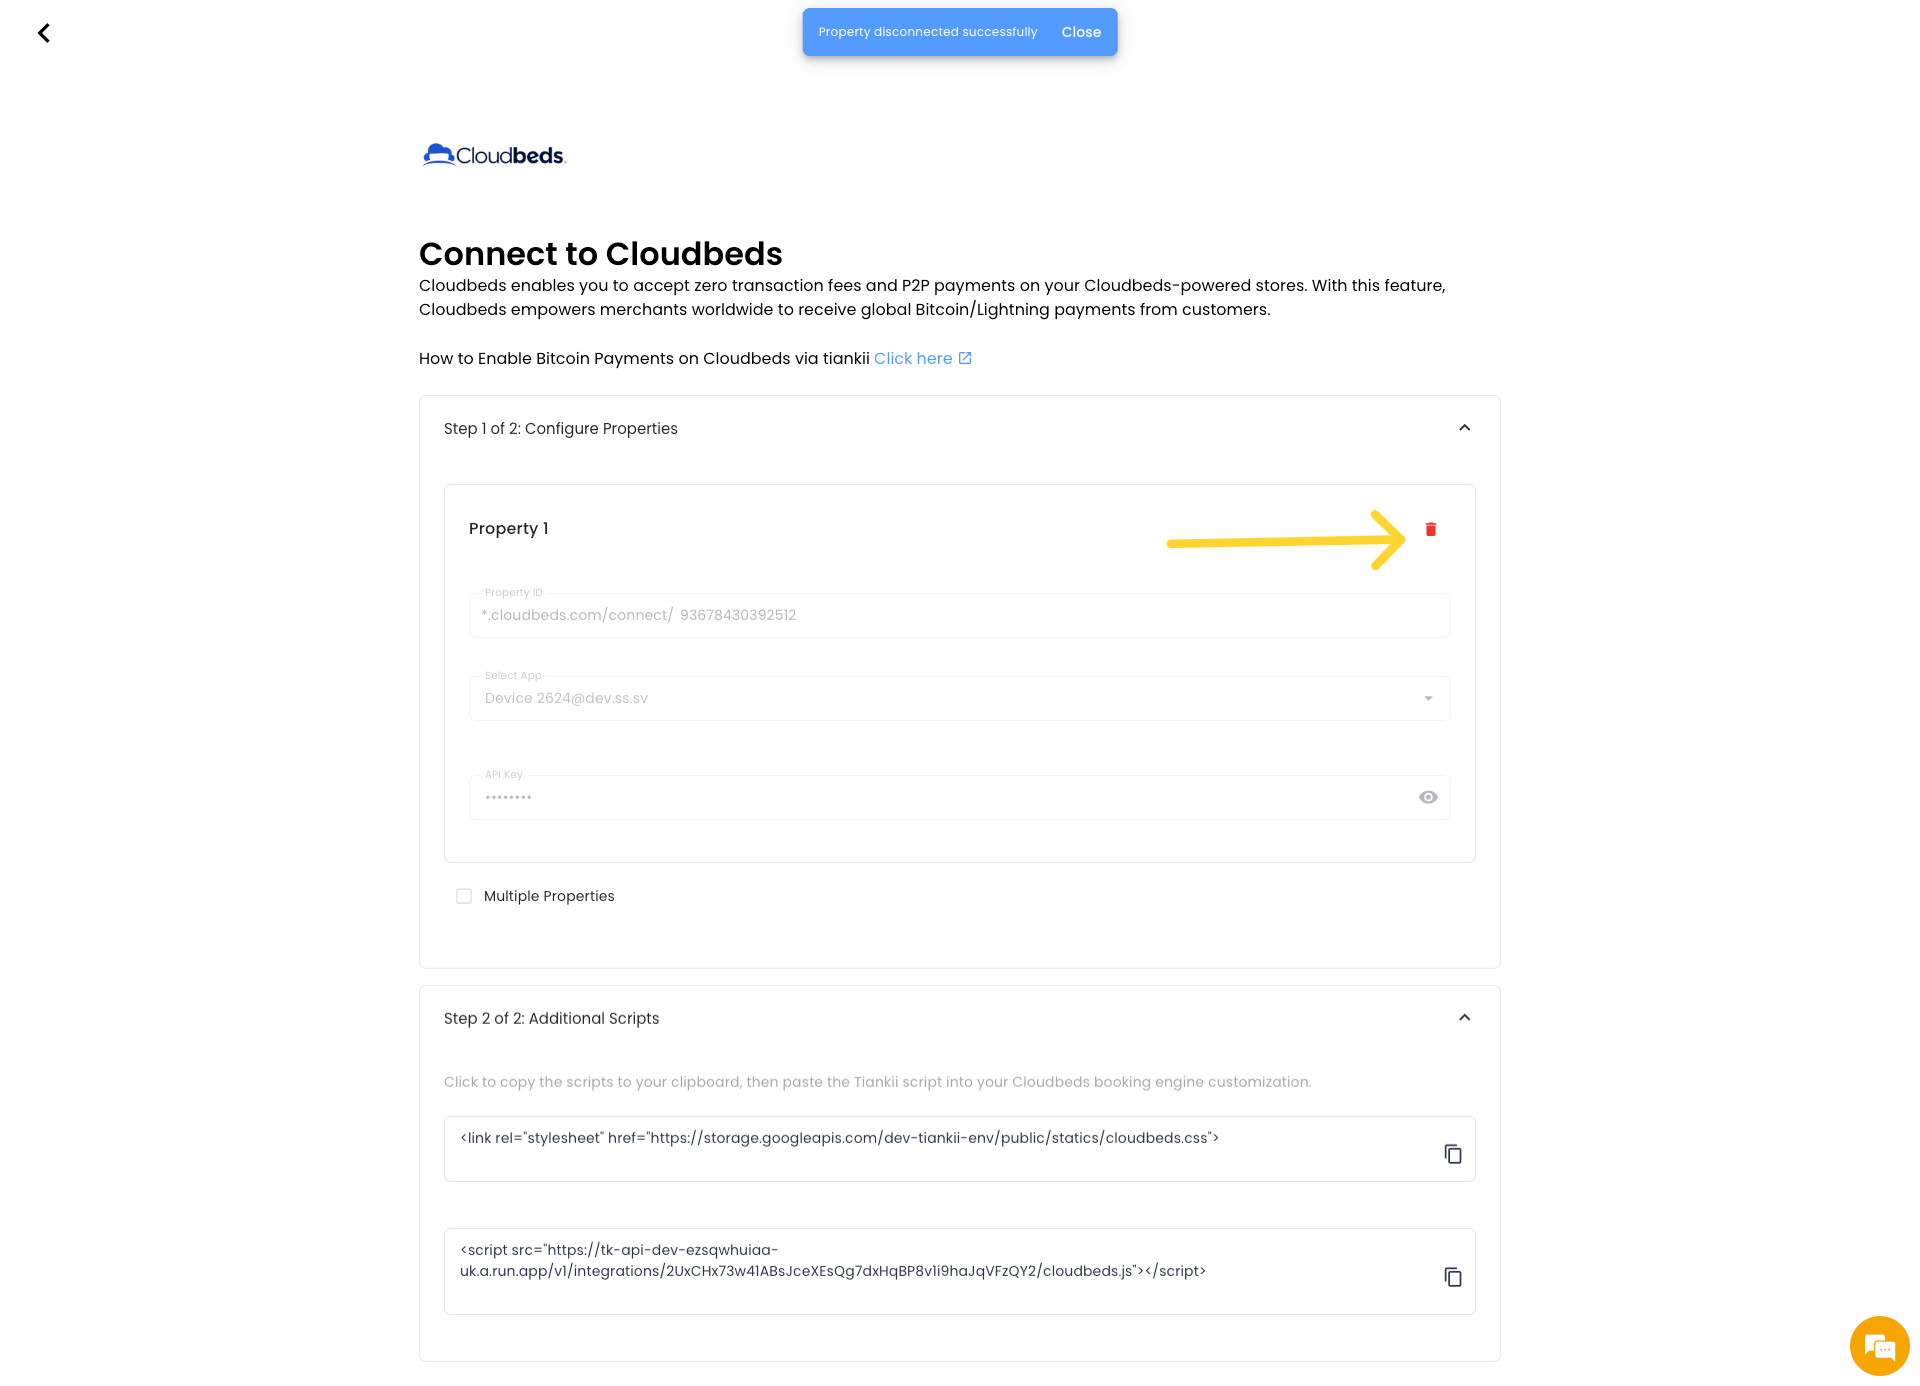Open the 'Click here' help link
Viewport: 1920px width, 1386px height.
coord(912,358)
